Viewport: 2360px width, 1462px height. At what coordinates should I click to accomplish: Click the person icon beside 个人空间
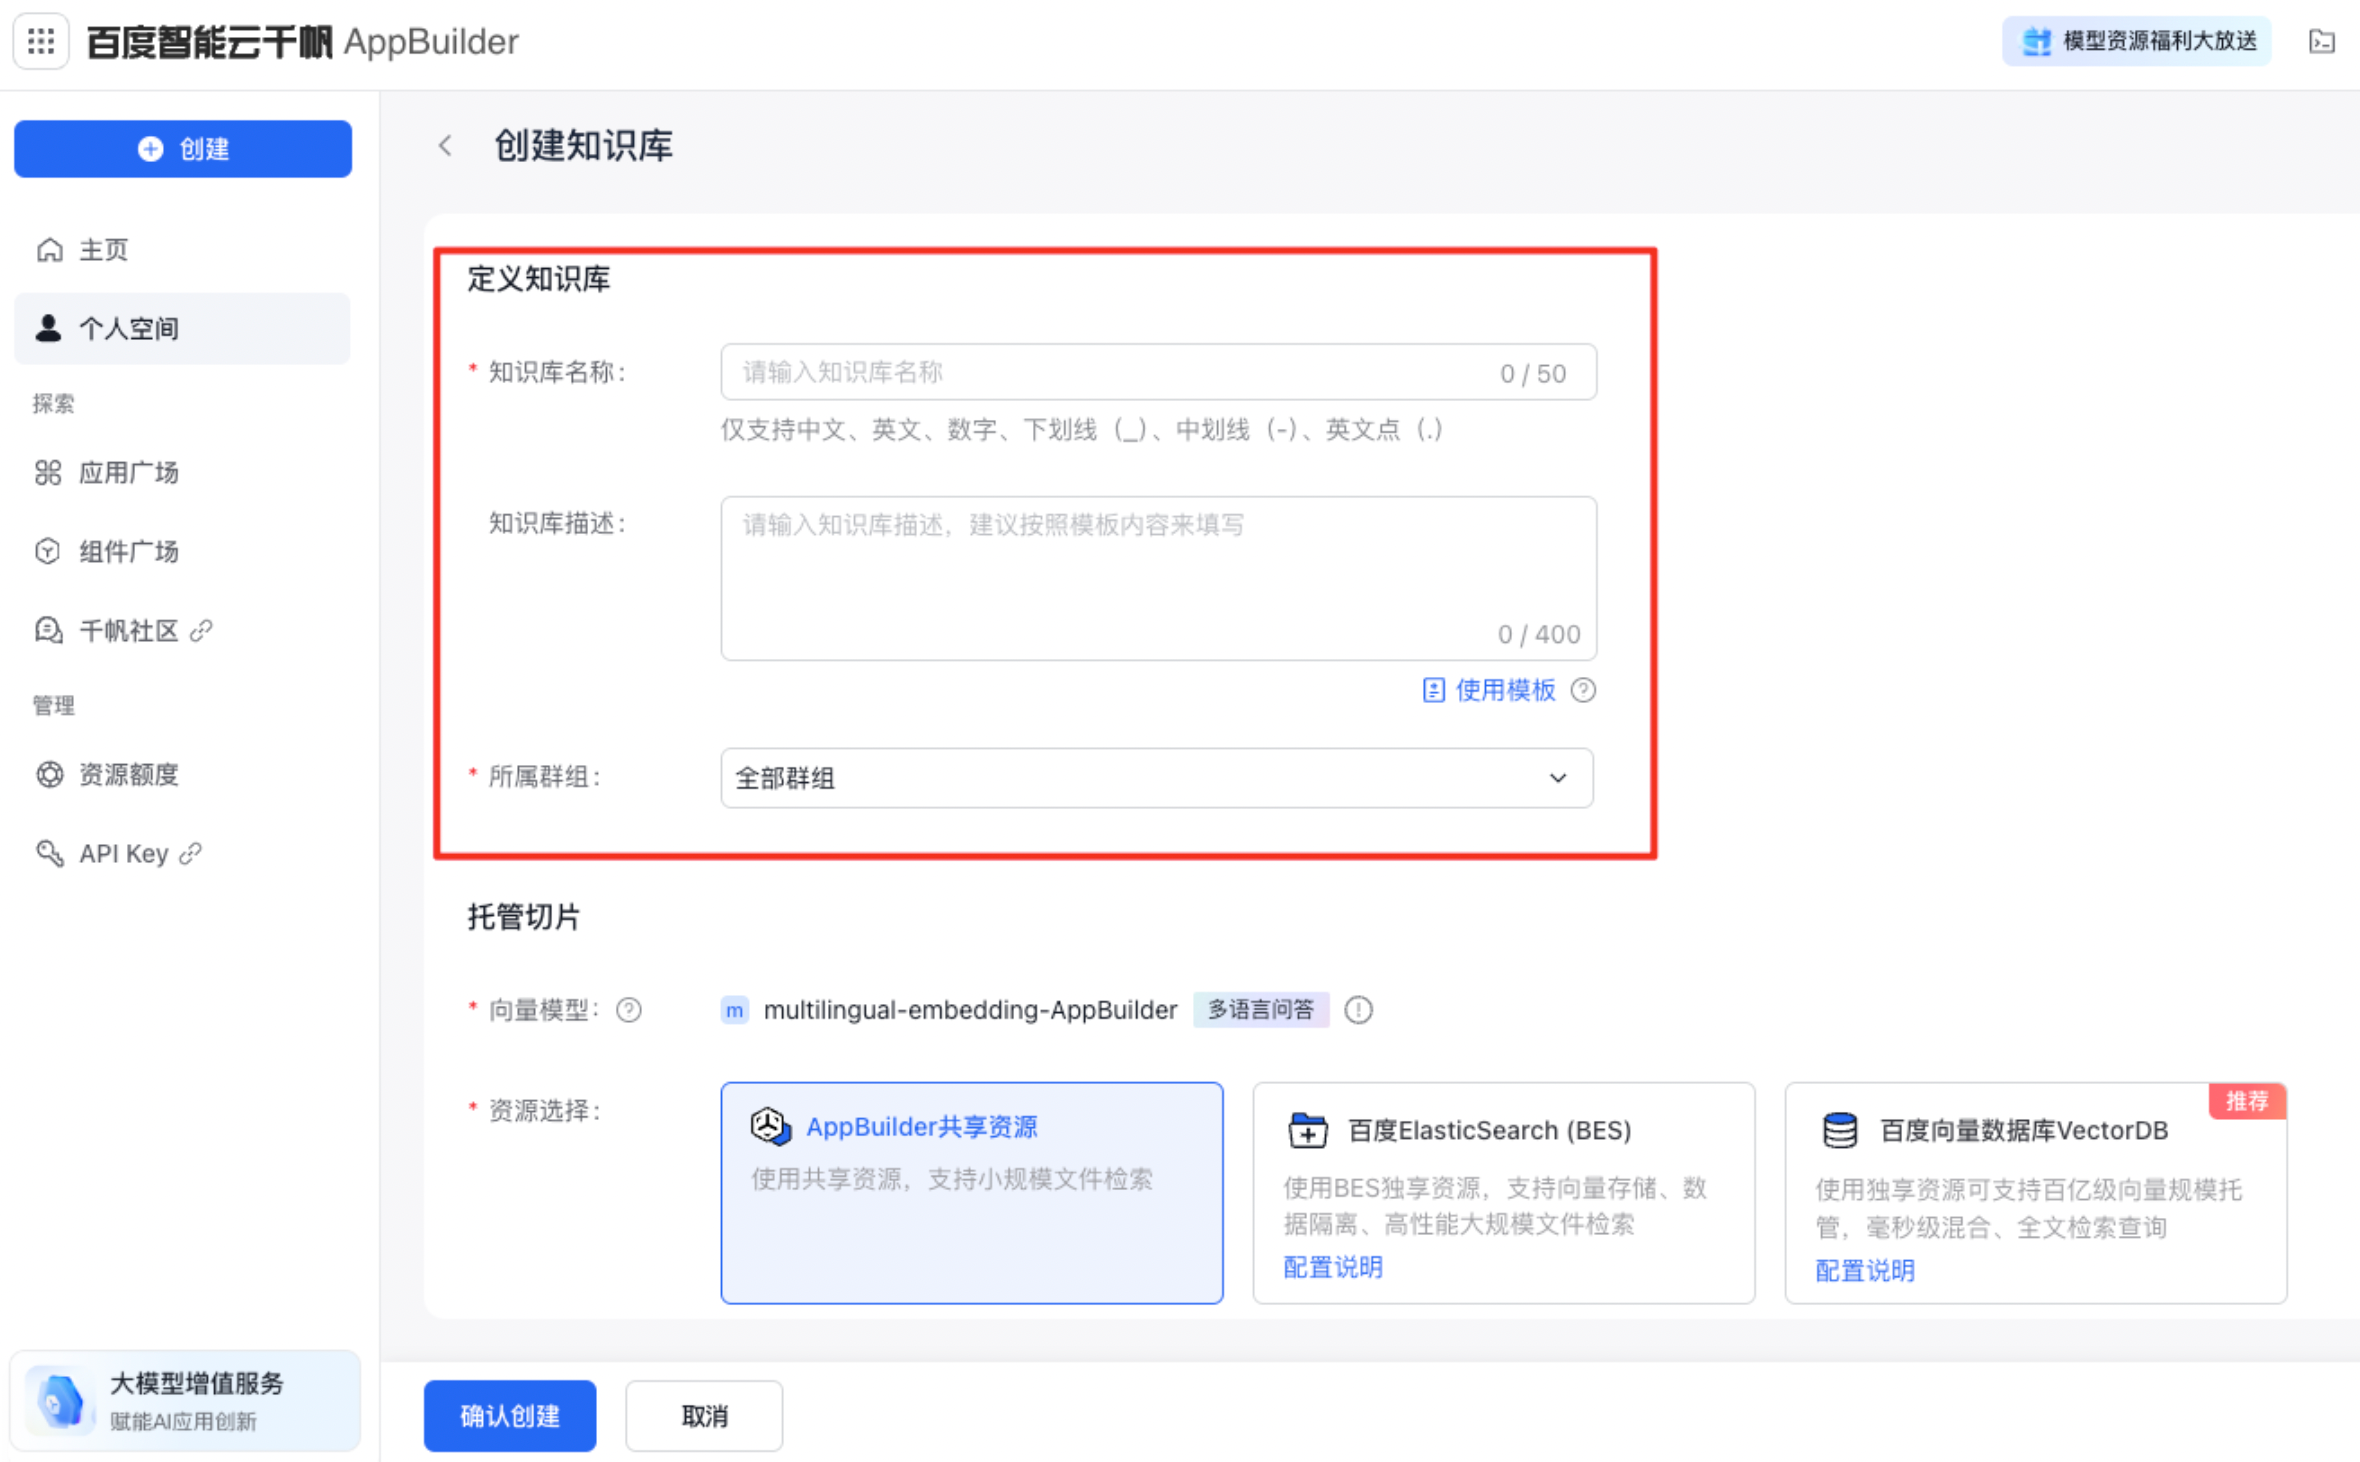click(48, 327)
